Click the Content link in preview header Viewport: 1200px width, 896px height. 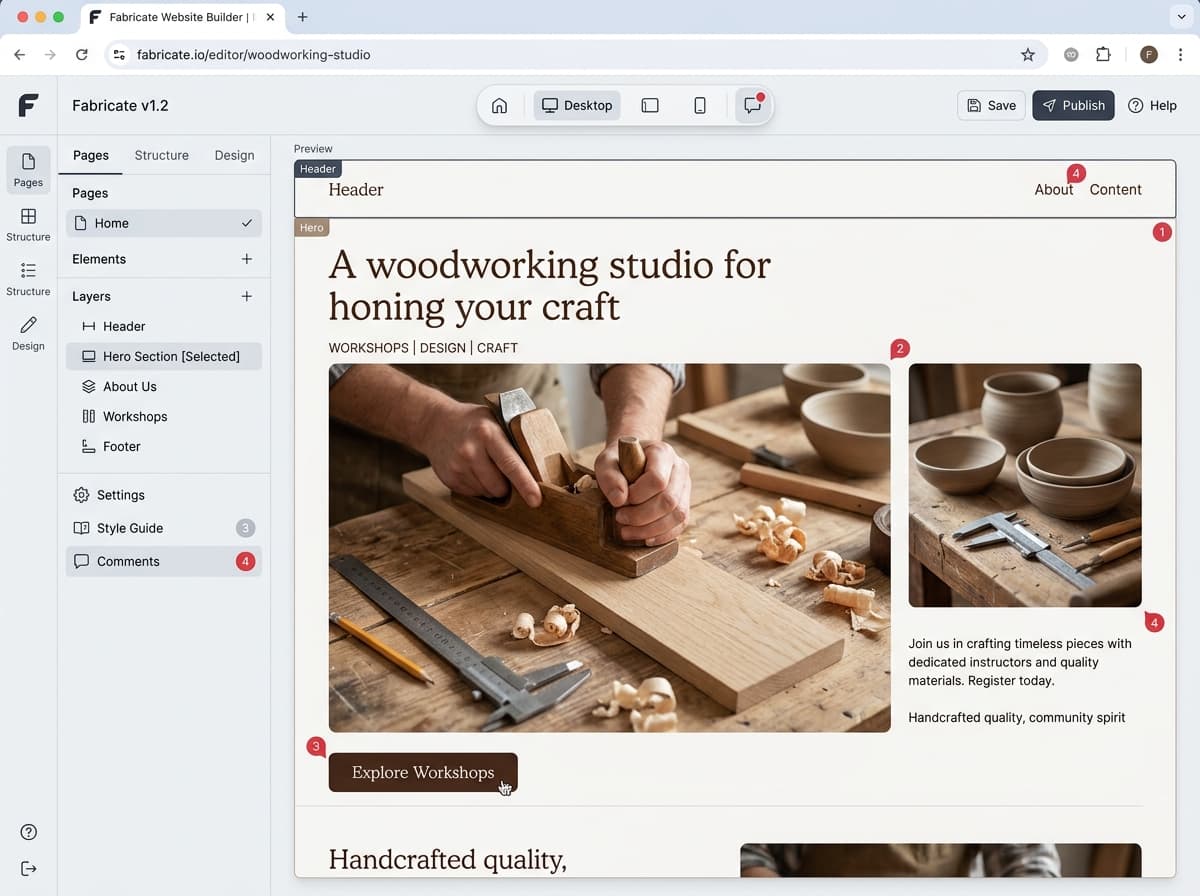click(1116, 189)
